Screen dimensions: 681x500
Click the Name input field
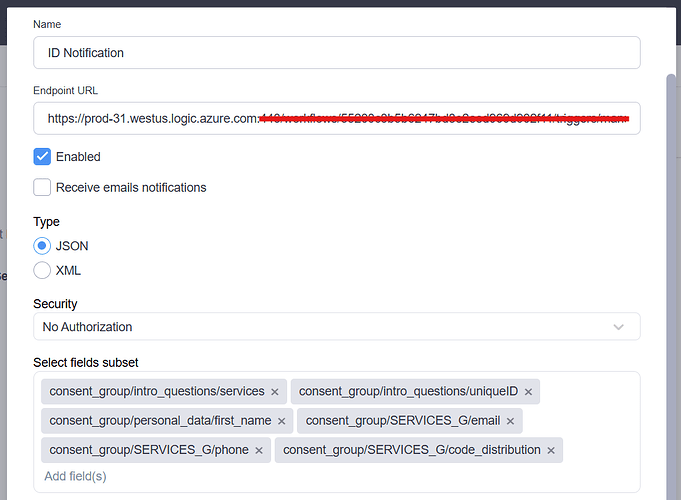pyautogui.click(x=336, y=53)
